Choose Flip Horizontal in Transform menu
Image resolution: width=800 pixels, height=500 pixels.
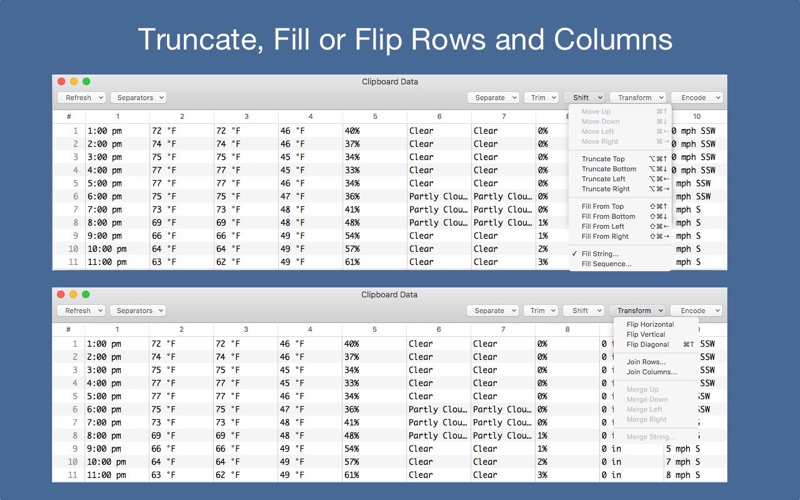coord(650,324)
